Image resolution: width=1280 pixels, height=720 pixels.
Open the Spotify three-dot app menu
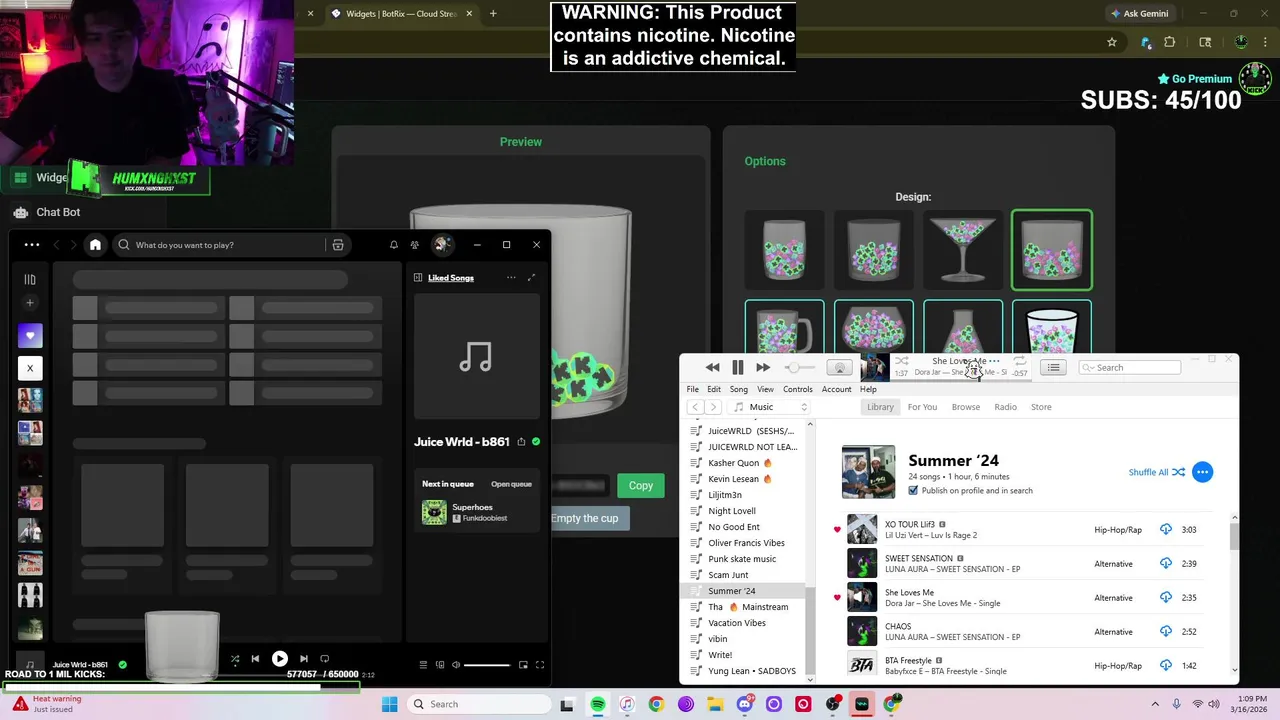pos(32,244)
